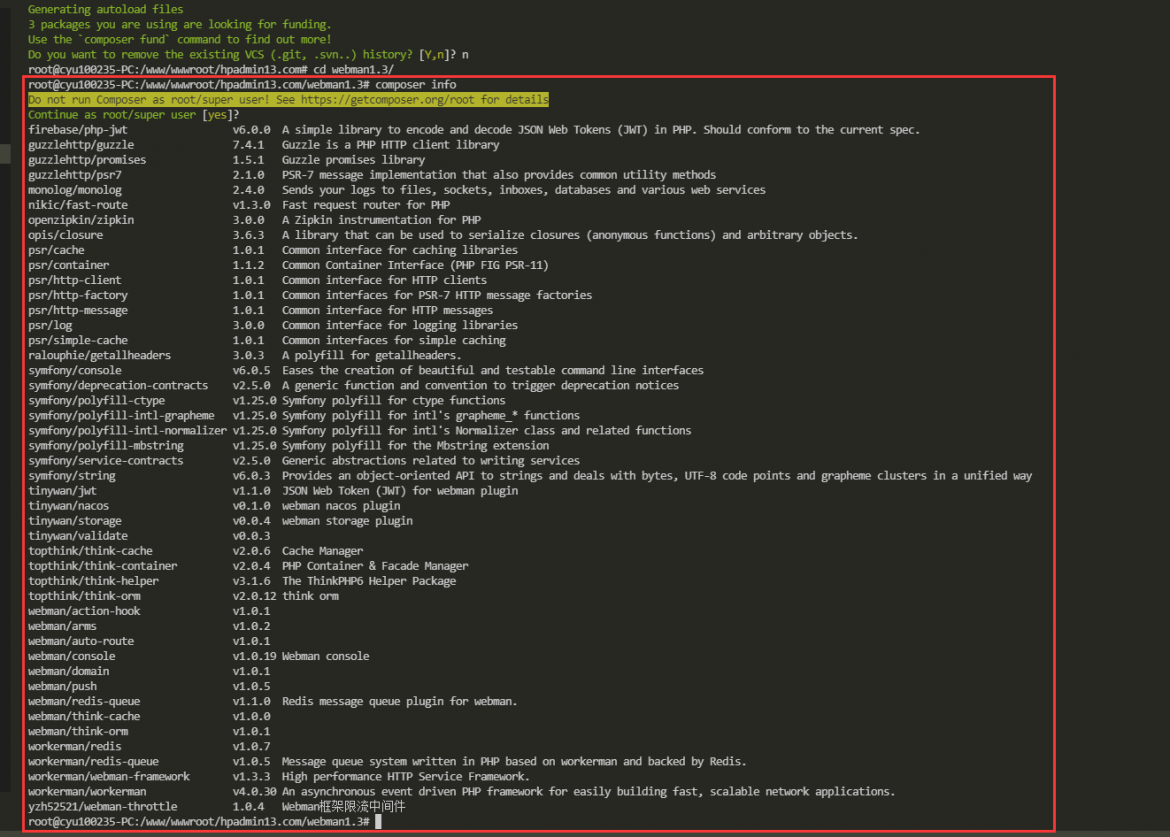Select symfony/polyfill-mbstring package name
This screenshot has width=1170, height=837.
(x=106, y=445)
